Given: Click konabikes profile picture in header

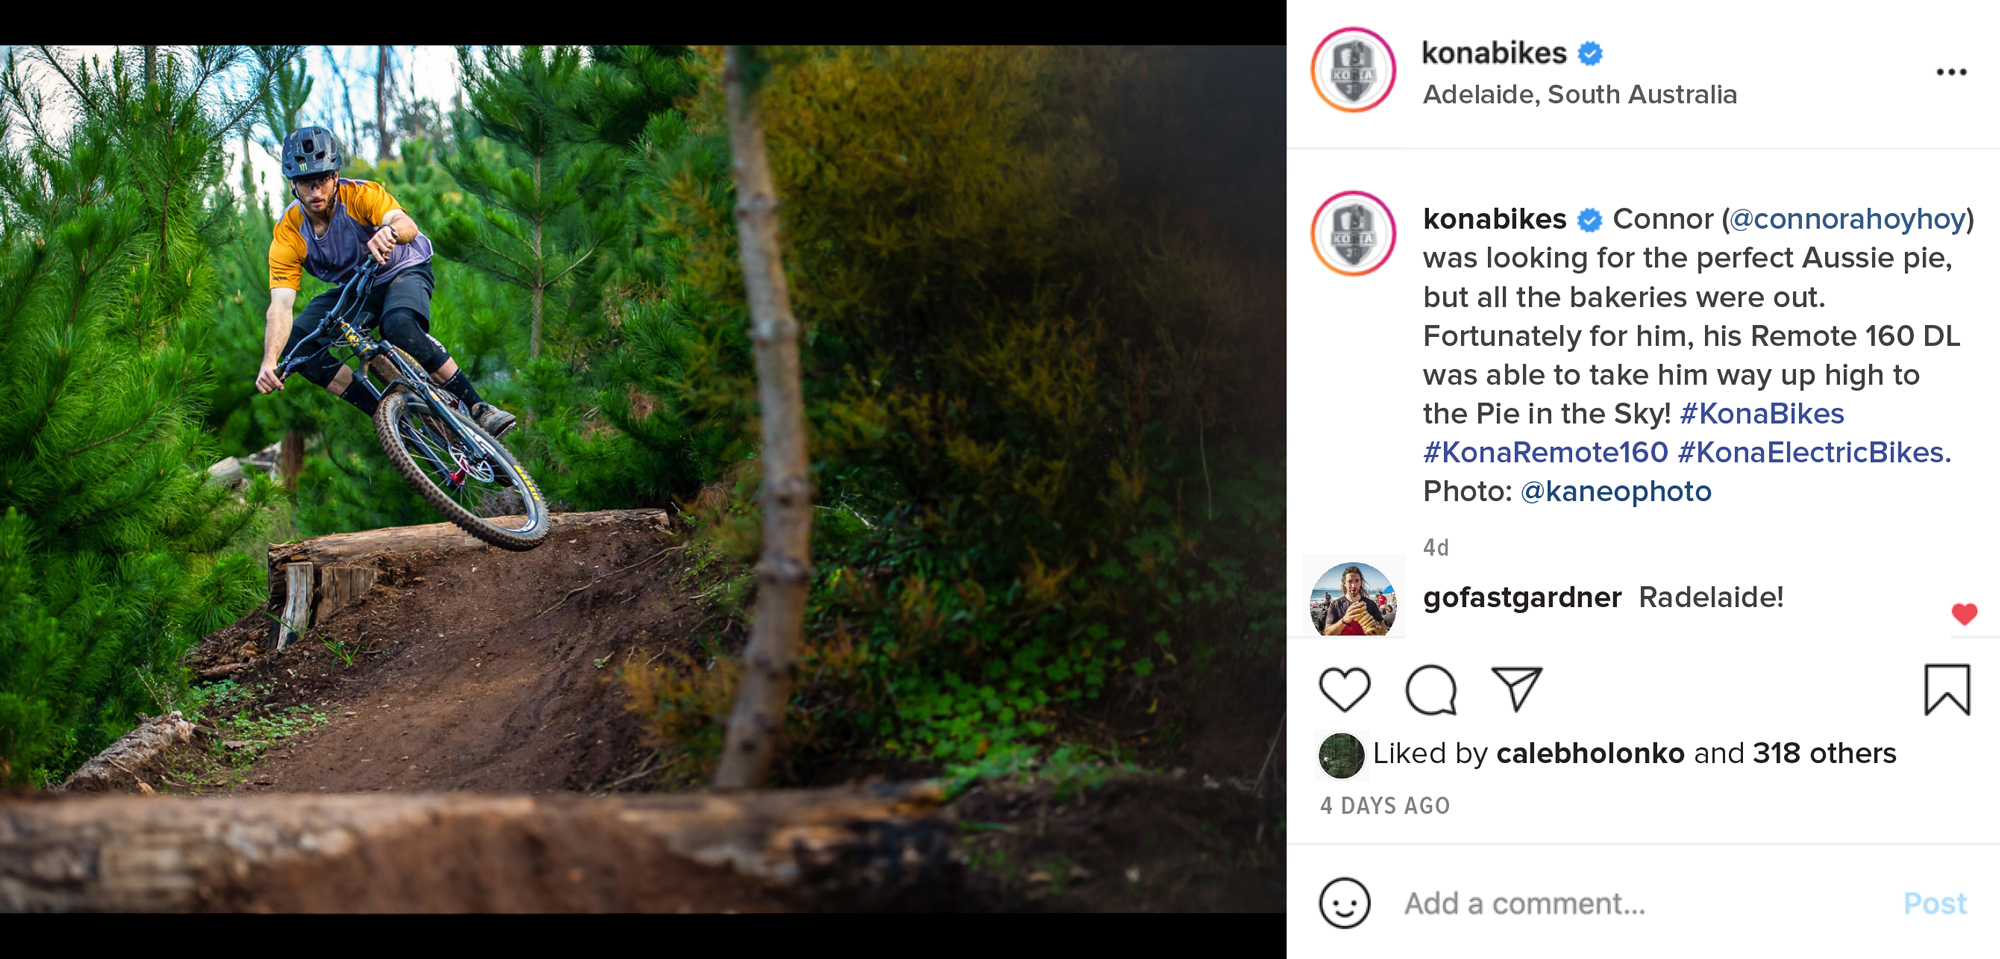Looking at the screenshot, I should click(x=1353, y=70).
